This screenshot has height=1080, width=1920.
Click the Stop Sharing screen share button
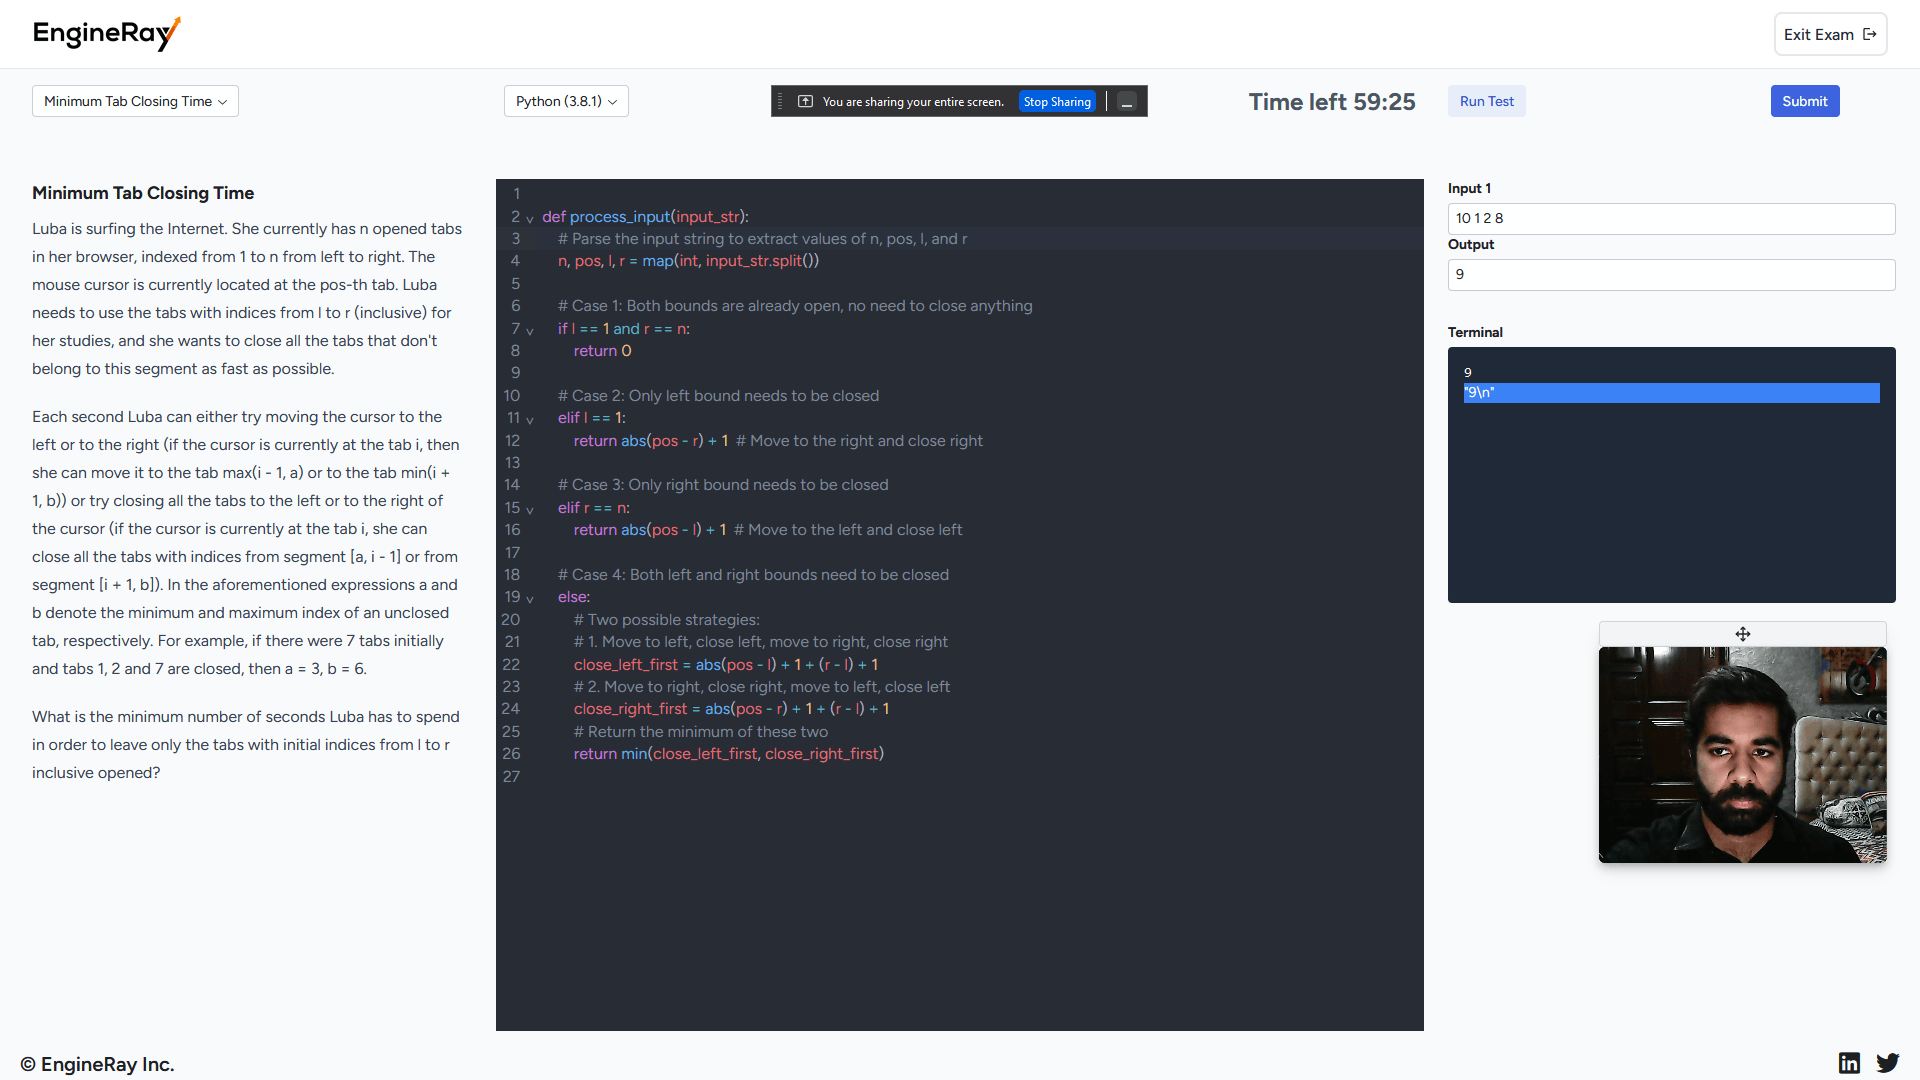click(1055, 102)
